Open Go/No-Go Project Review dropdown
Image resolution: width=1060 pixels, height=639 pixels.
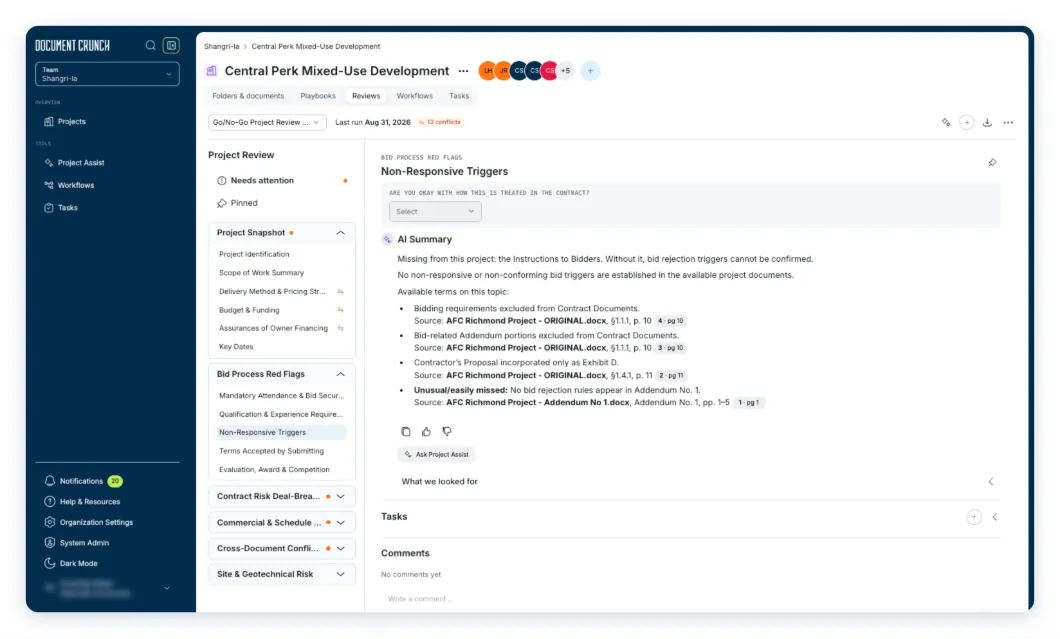pyautogui.click(x=266, y=122)
